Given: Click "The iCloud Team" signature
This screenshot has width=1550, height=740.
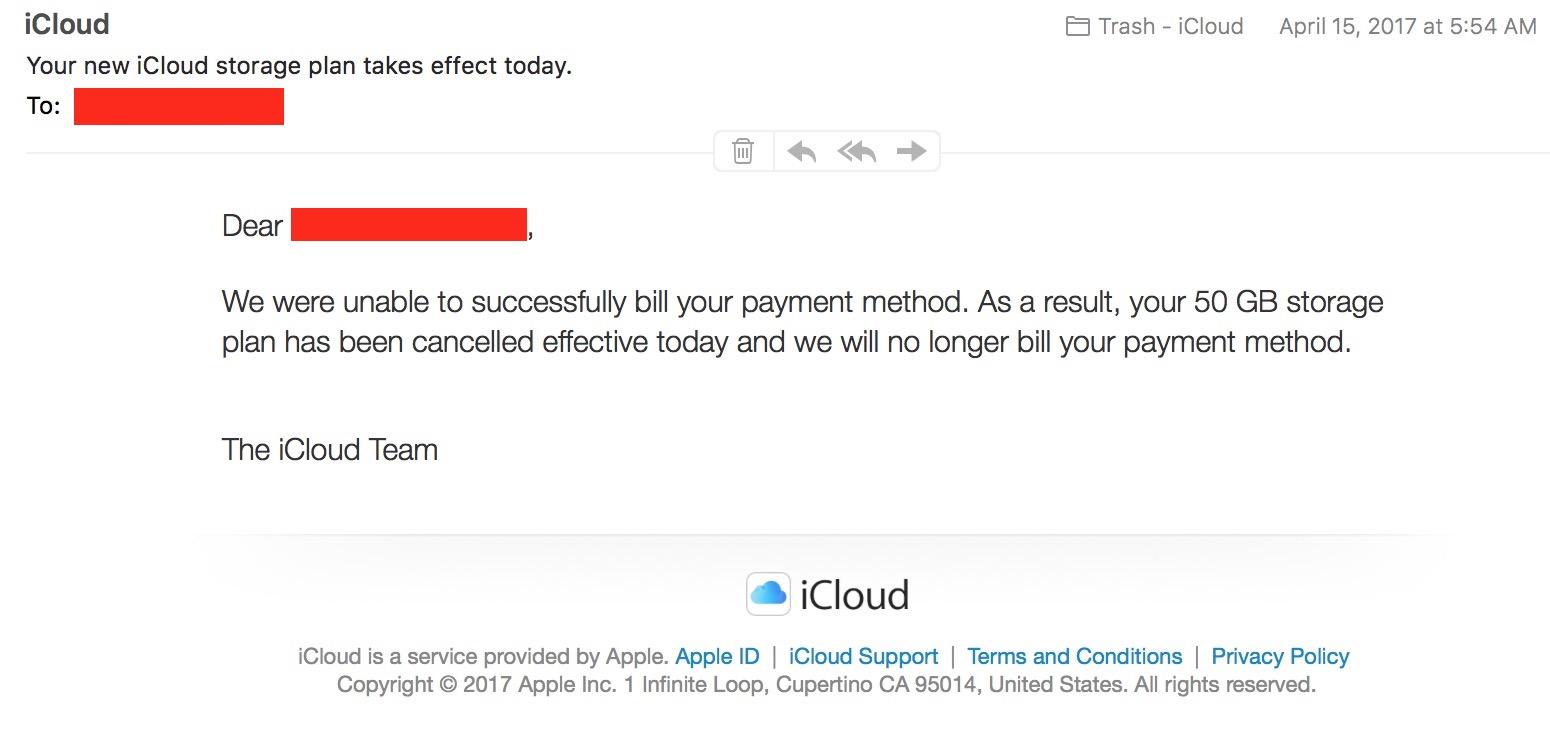Looking at the screenshot, I should point(330,450).
